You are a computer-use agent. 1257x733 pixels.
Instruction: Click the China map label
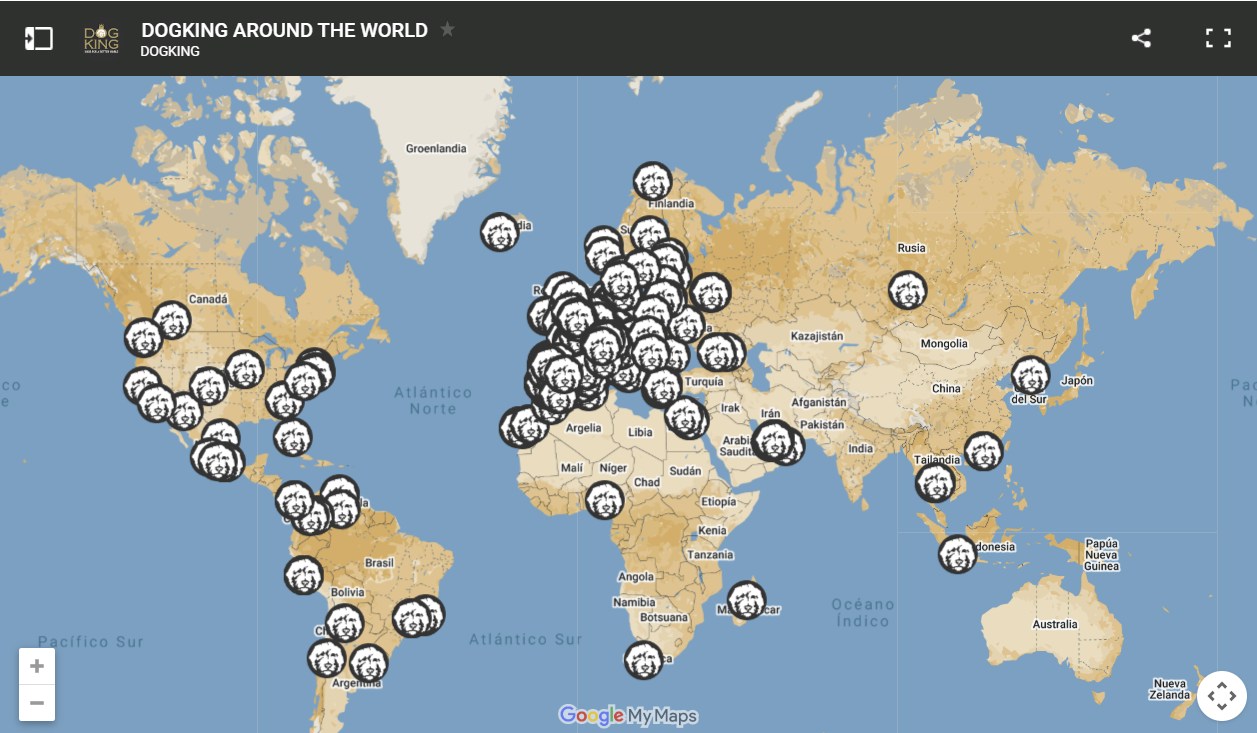pyautogui.click(x=946, y=388)
